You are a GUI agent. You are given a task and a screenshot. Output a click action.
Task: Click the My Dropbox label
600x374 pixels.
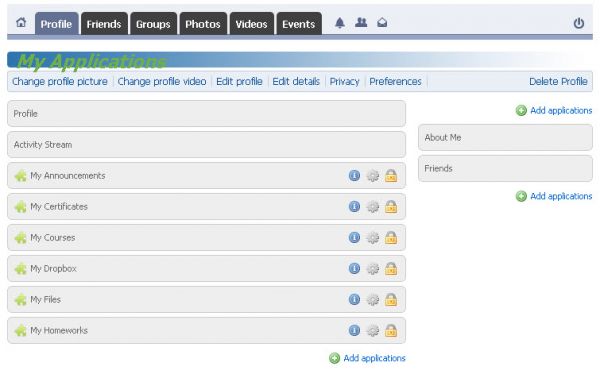[x=54, y=269]
